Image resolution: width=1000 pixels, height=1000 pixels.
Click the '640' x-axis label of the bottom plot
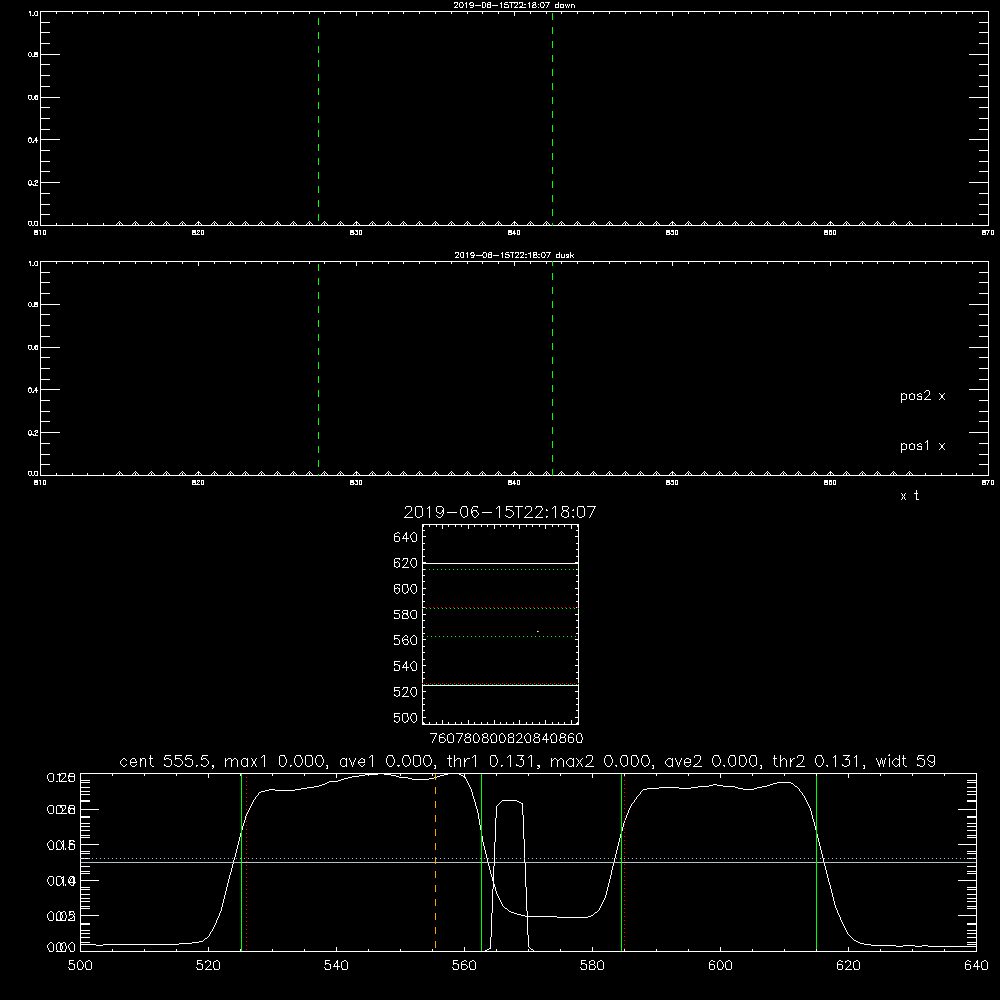click(x=976, y=966)
